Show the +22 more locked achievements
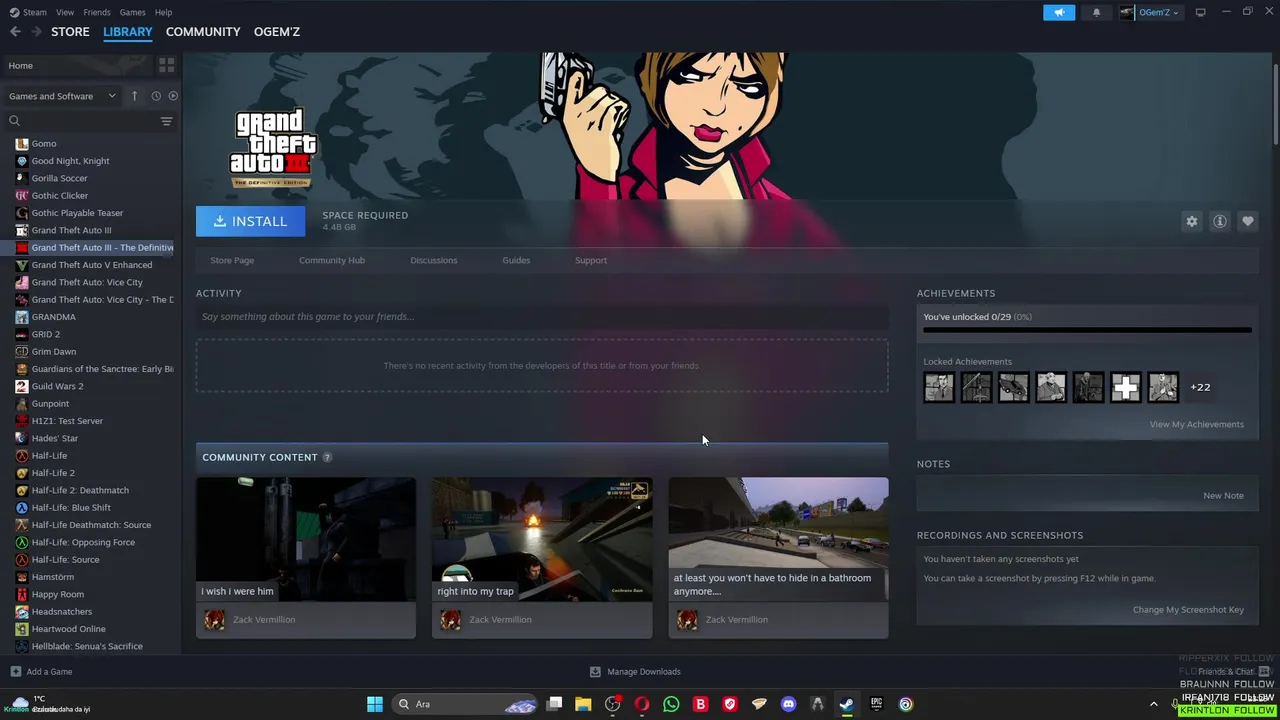1280x720 pixels. [1200, 387]
